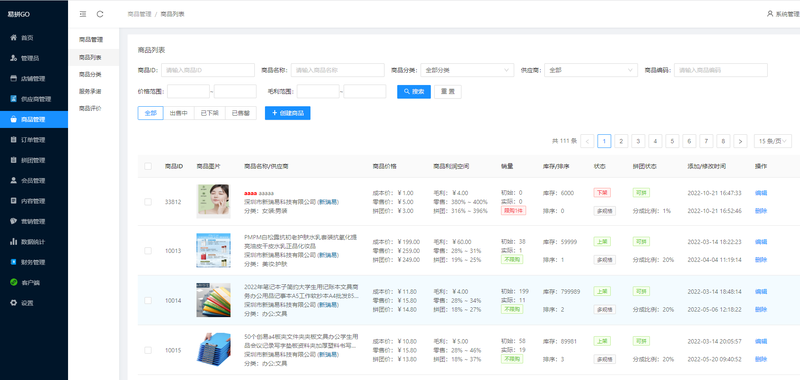Go to previous page with left arrow
The width and height of the screenshot is (800, 380).
[587, 141]
